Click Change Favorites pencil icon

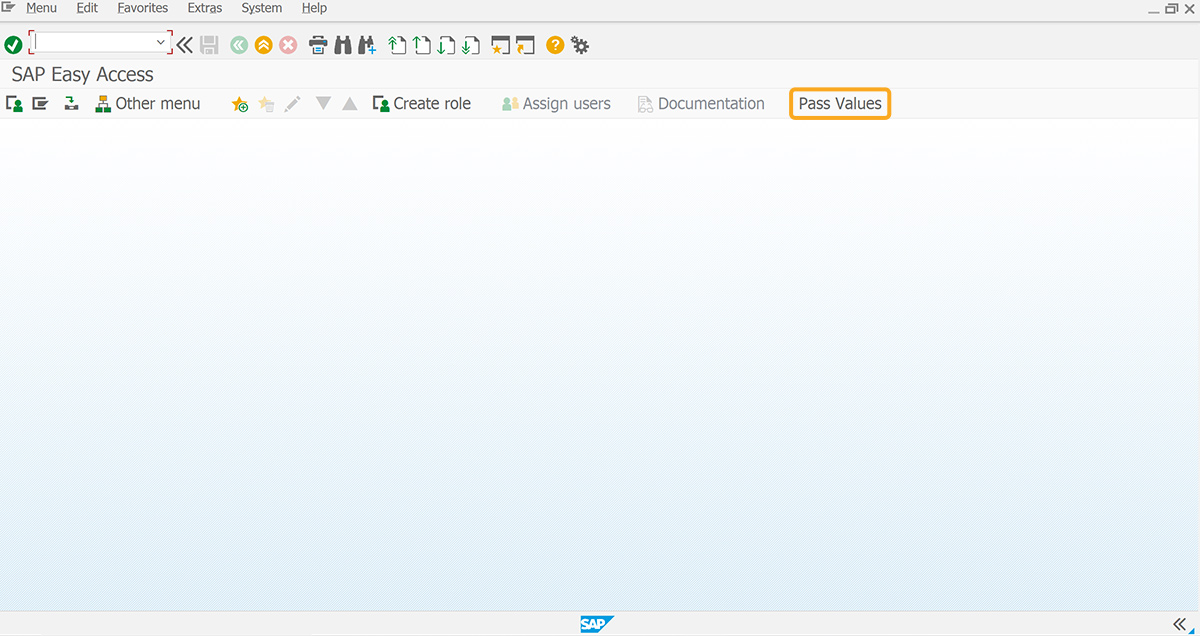coord(292,104)
